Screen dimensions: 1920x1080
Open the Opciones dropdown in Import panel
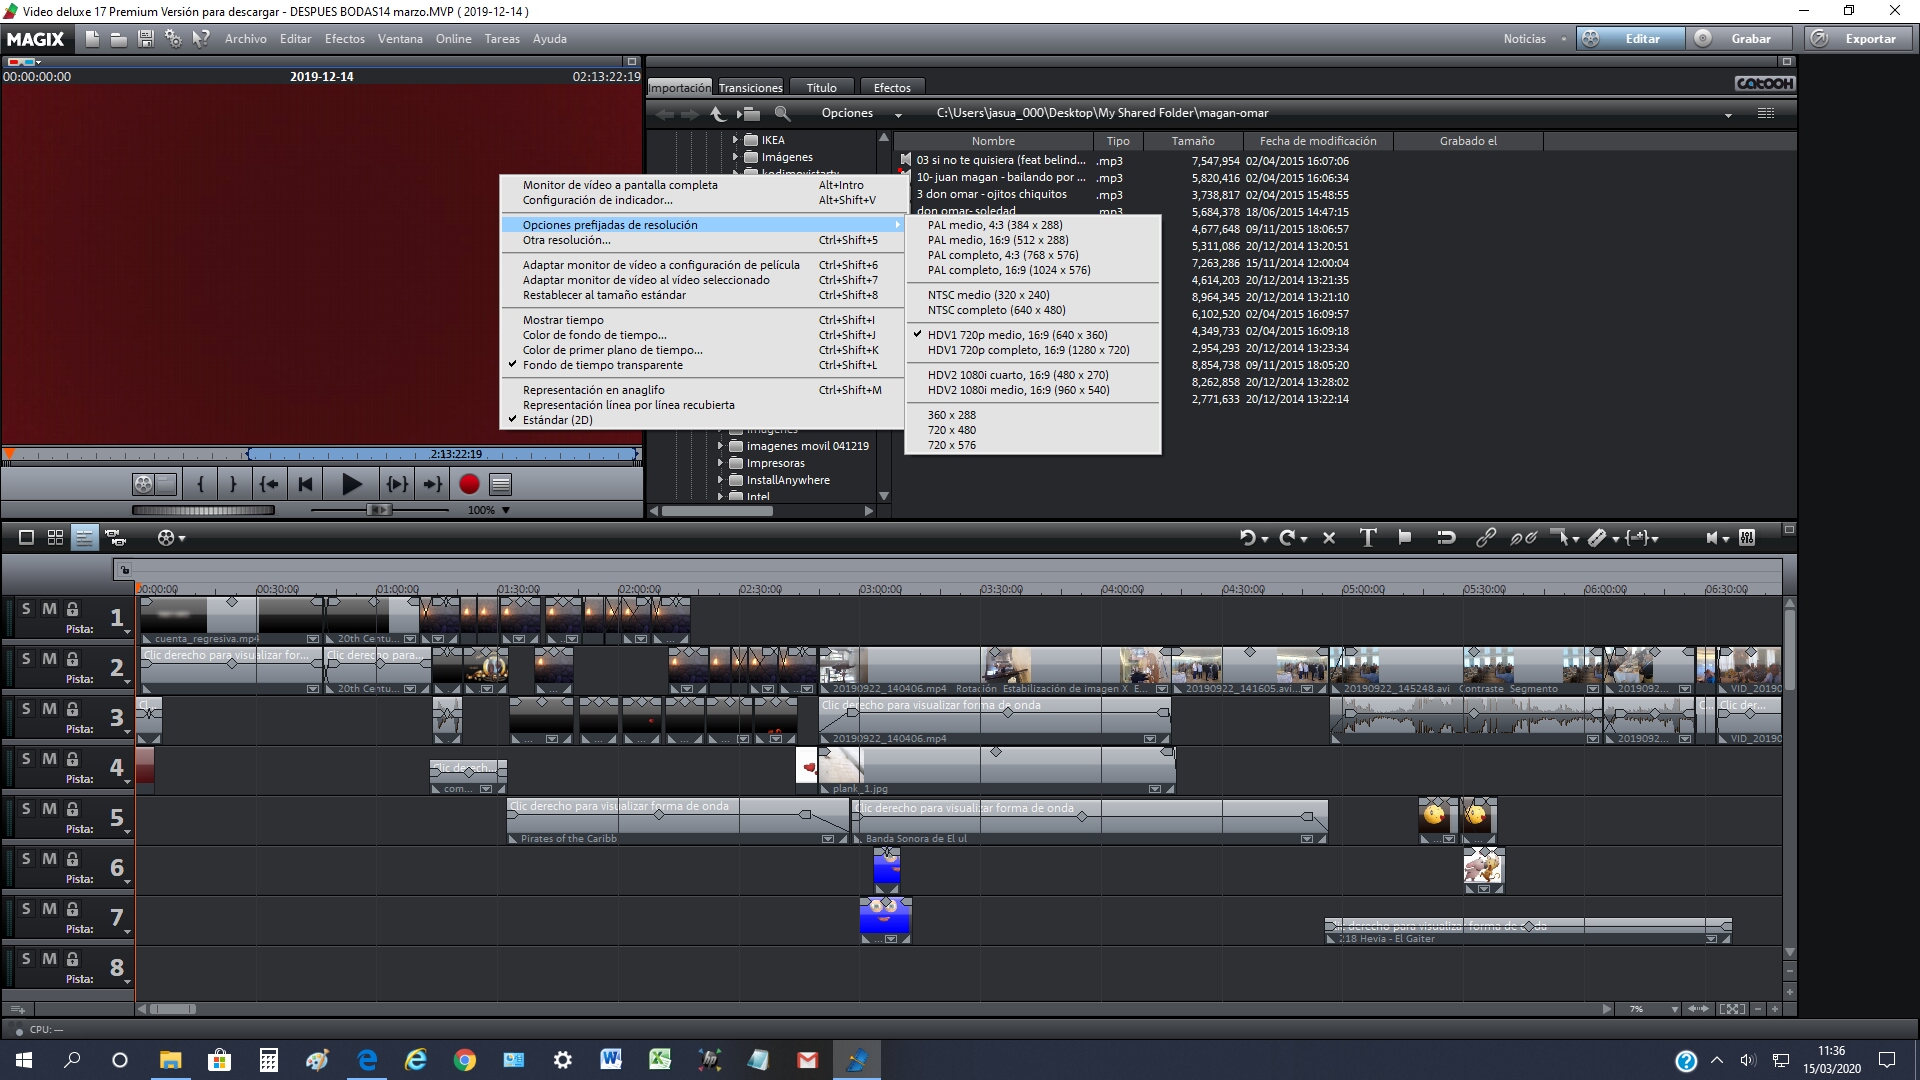click(861, 114)
